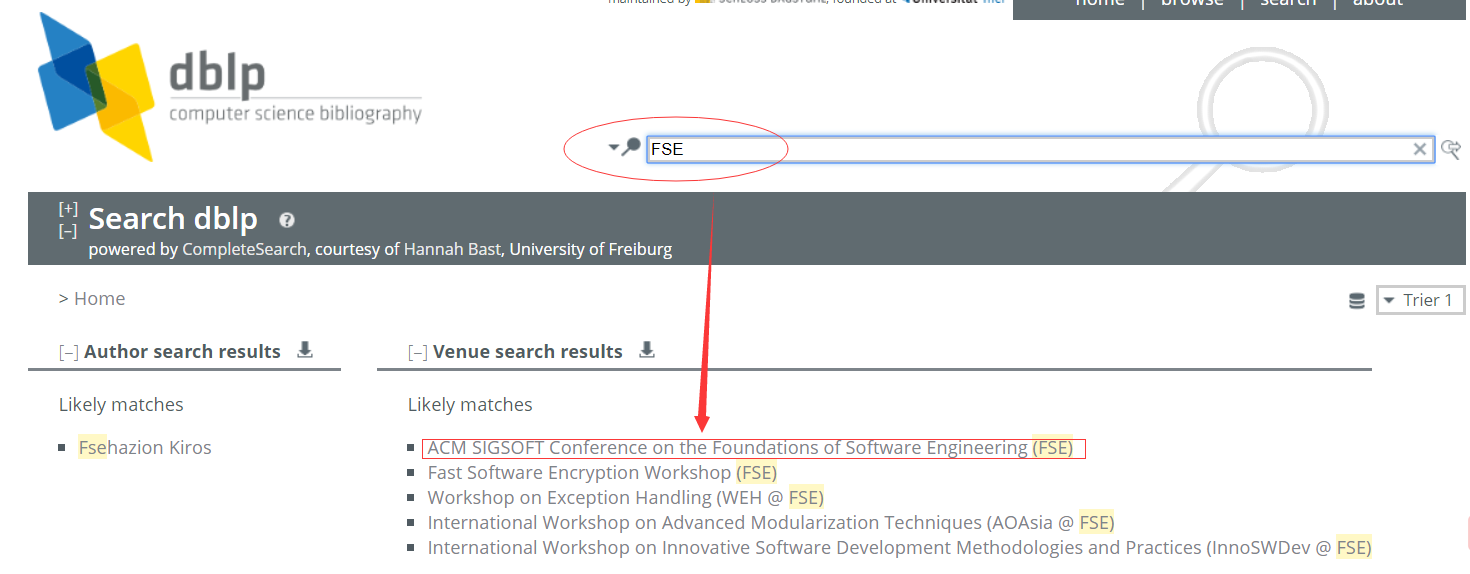Viewport: 1470px width, 574px height.
Task: Open the home menu item
Action: (1100, 4)
